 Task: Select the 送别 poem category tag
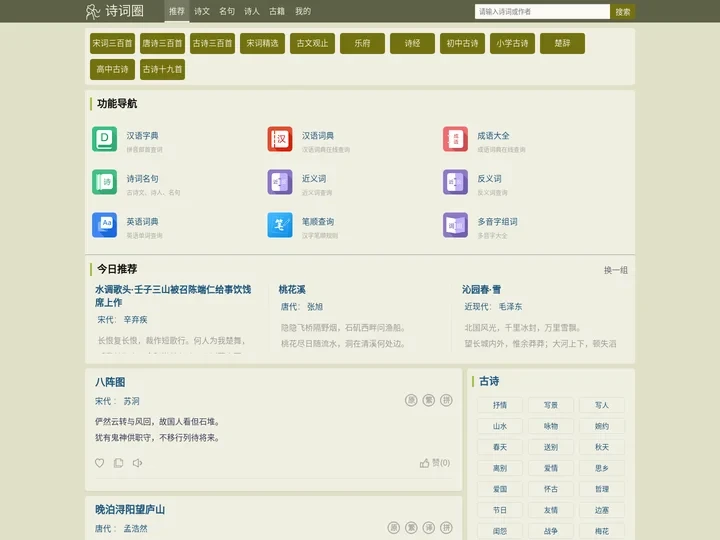point(551,447)
